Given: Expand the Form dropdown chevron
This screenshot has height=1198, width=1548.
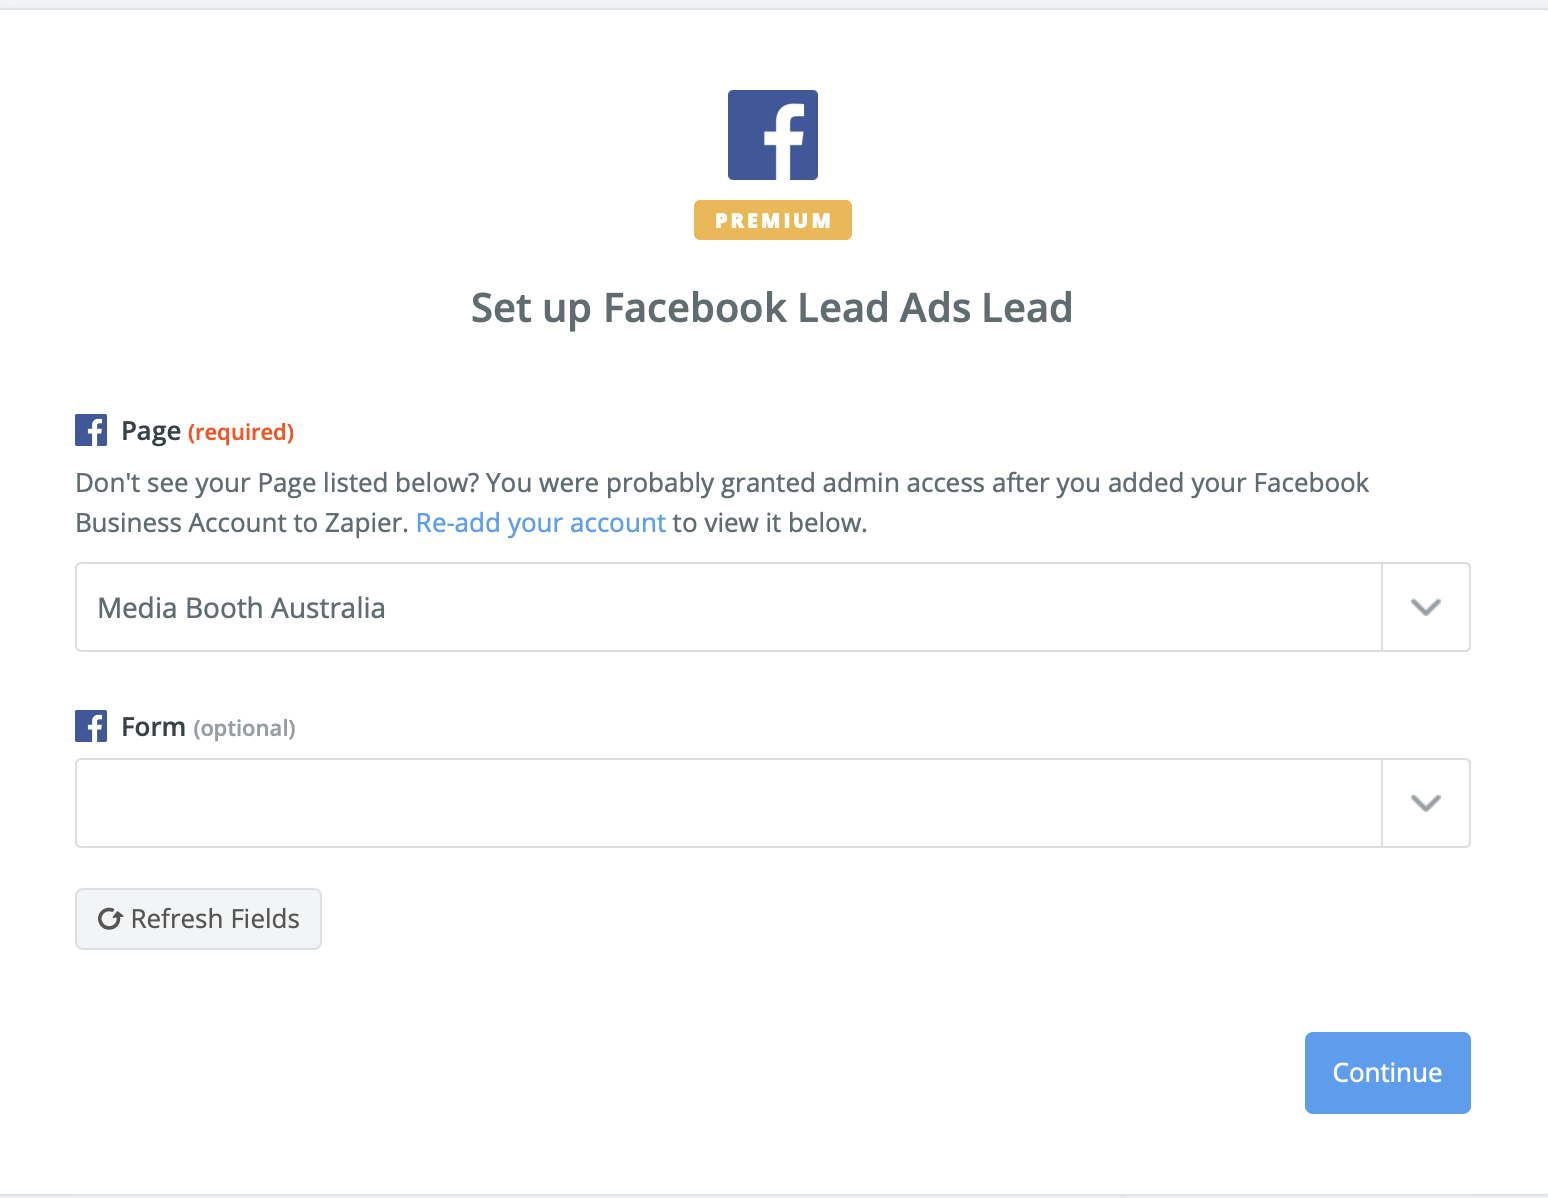Looking at the screenshot, I should 1425,803.
